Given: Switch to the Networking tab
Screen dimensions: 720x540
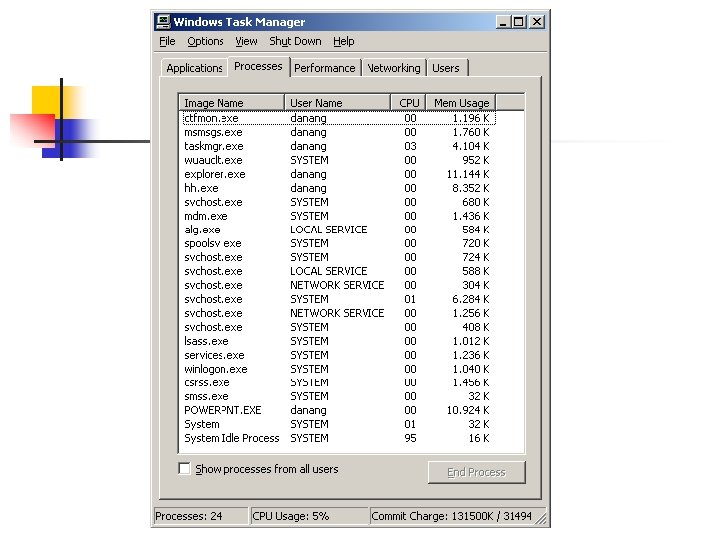Looking at the screenshot, I should coord(394,68).
